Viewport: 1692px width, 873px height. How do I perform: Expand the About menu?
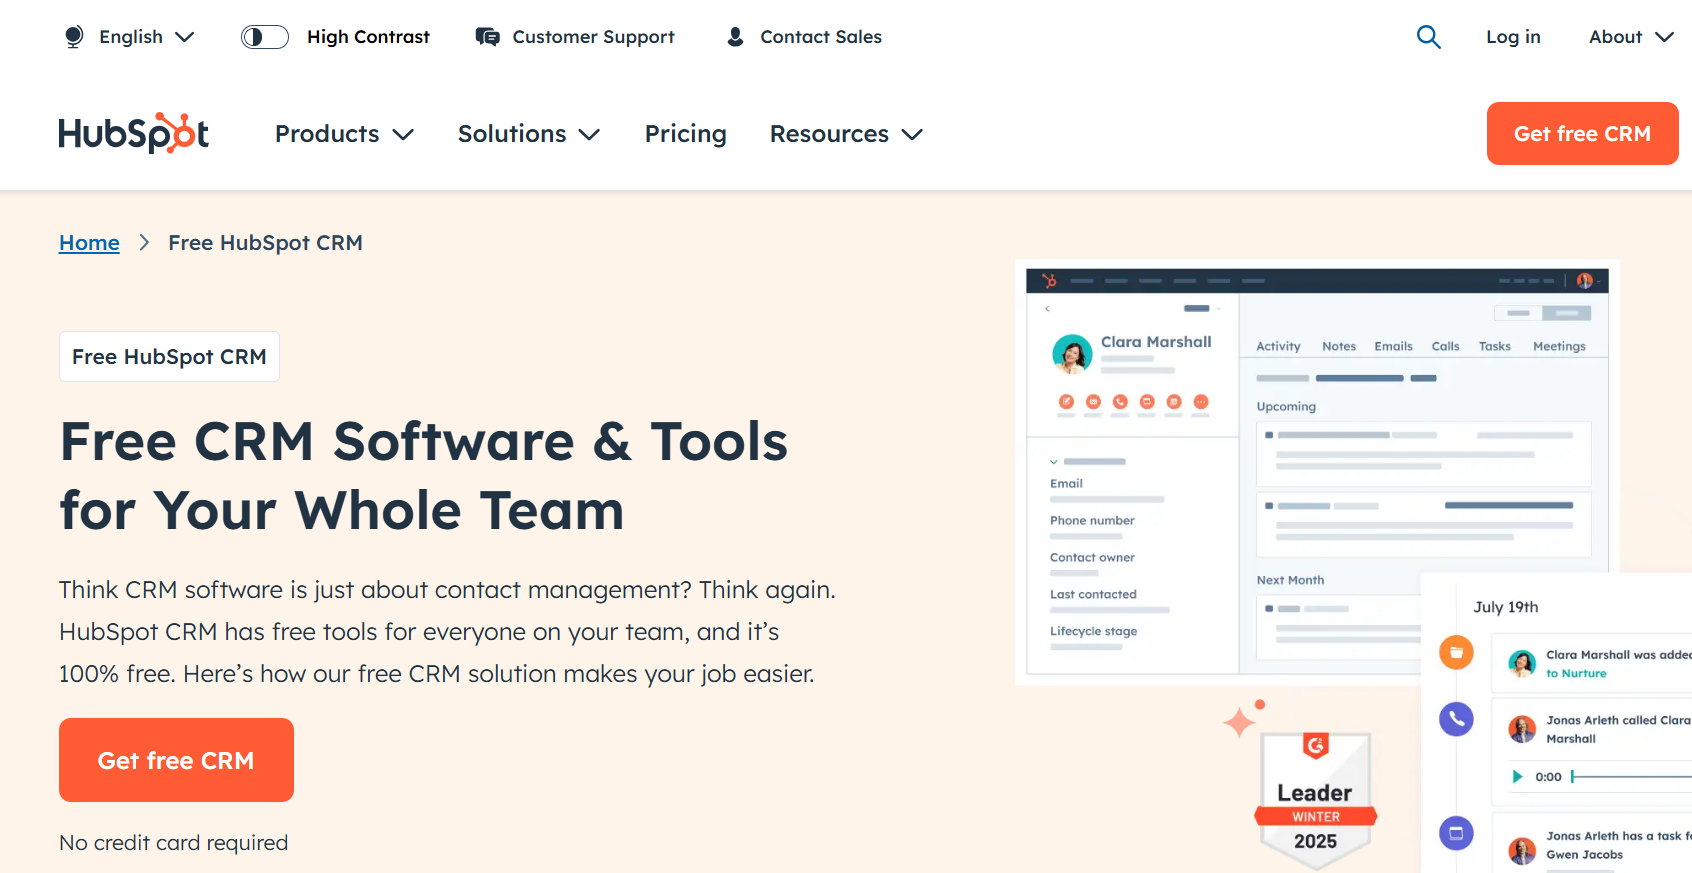pos(1631,37)
